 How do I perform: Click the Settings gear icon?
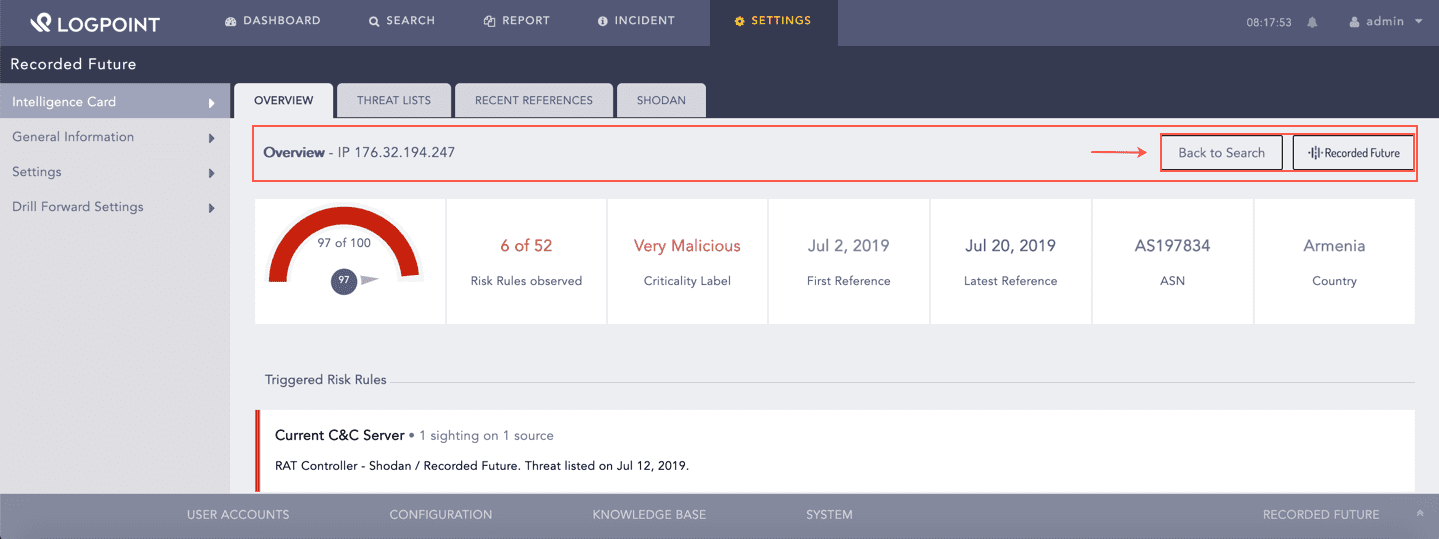(739, 21)
